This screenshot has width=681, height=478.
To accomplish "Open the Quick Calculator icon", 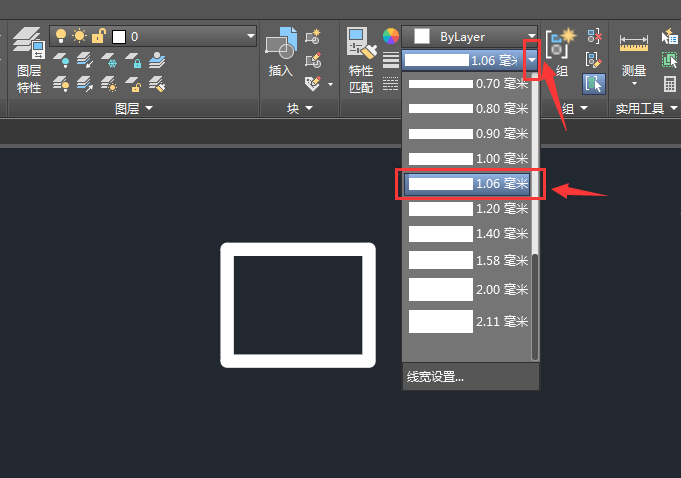I will click(669, 84).
